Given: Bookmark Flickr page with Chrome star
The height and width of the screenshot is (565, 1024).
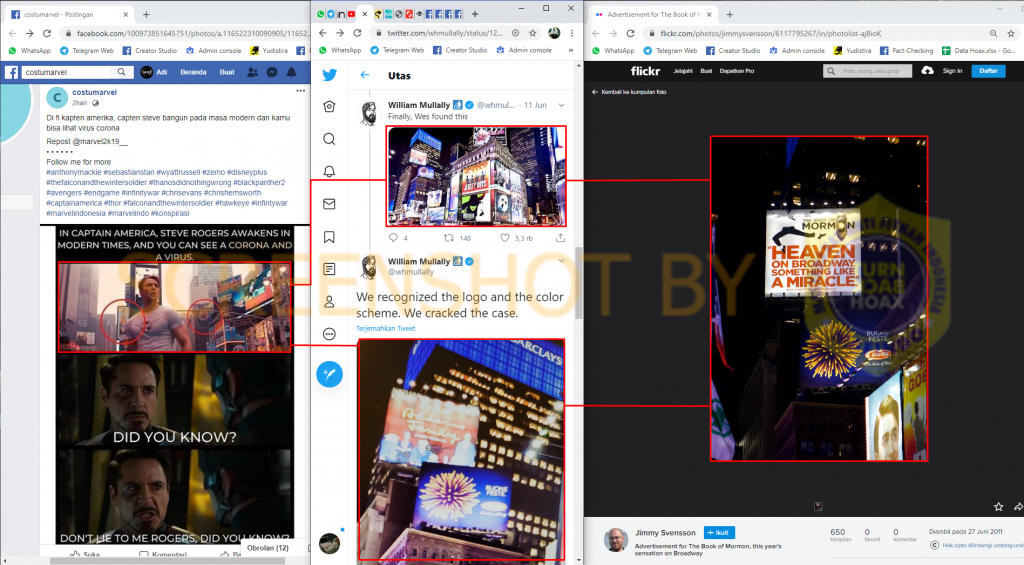Looking at the screenshot, I should [1011, 33].
